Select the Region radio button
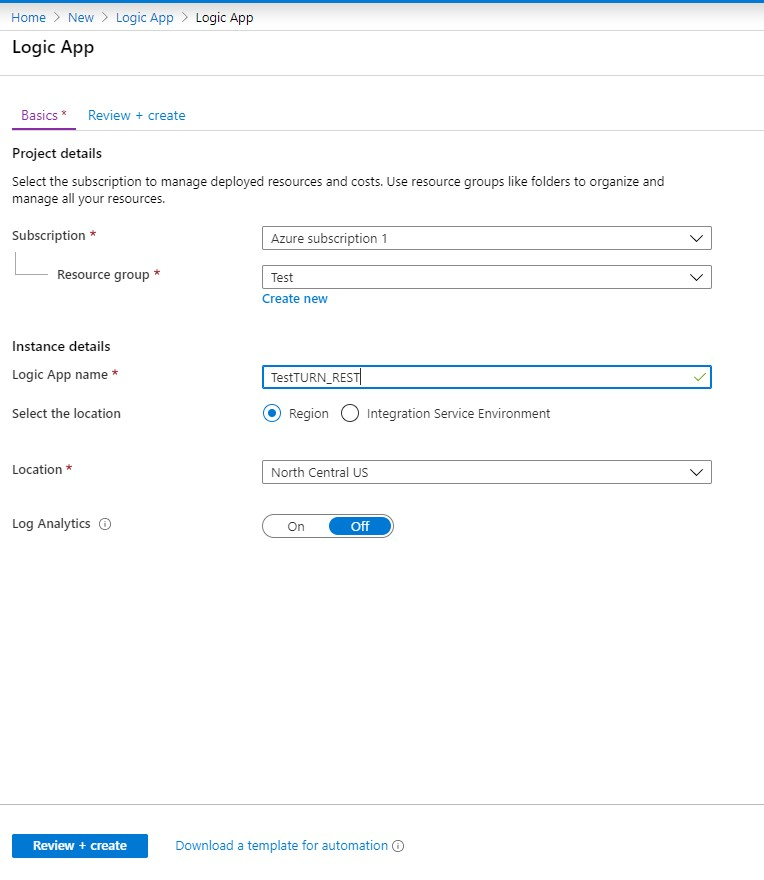Image resolution: width=764 pixels, height=880 pixels. pos(272,414)
